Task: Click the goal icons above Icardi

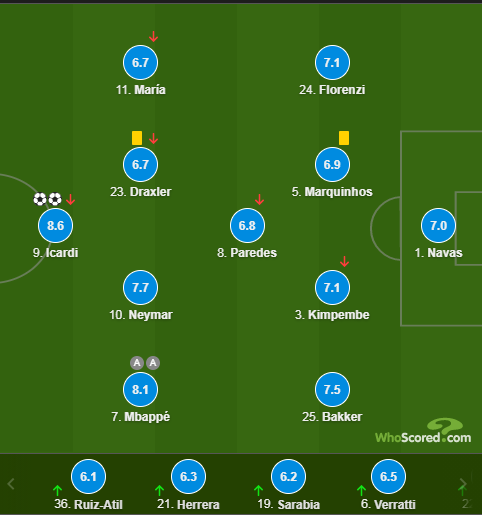Action: click(x=47, y=199)
